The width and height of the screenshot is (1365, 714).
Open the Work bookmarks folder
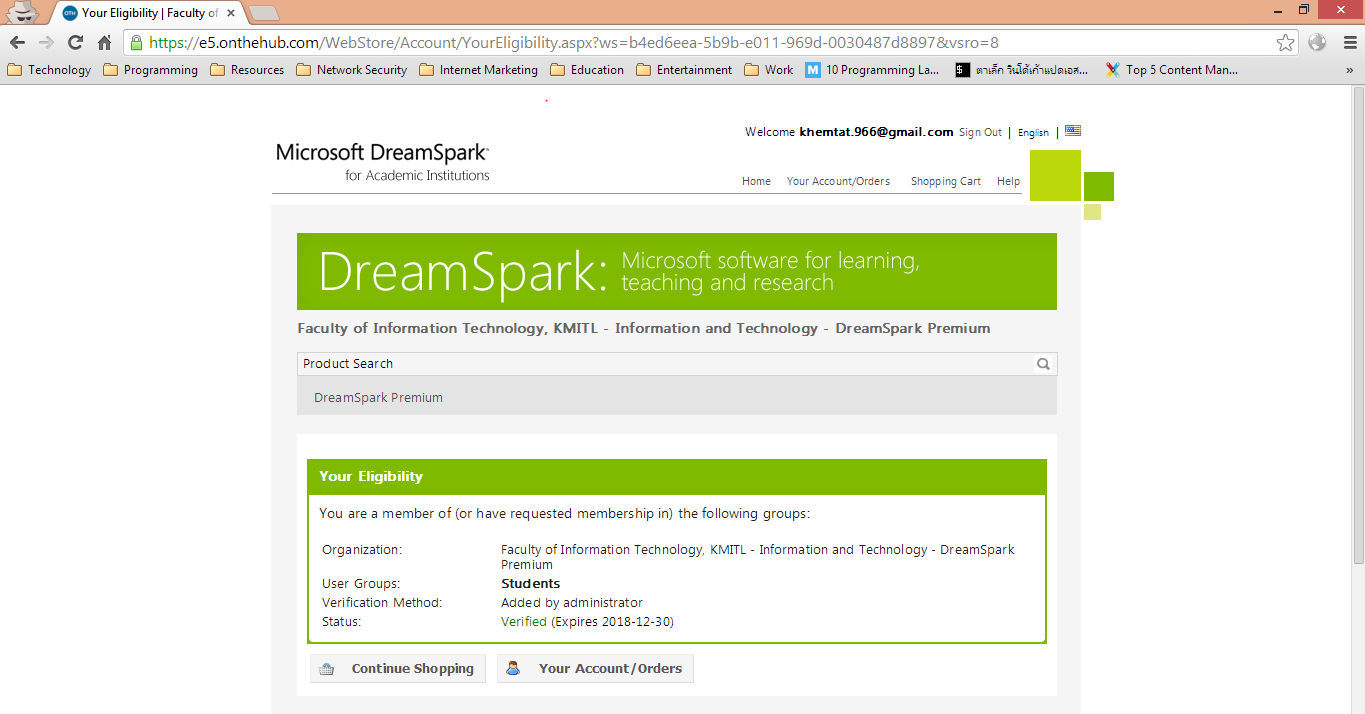(769, 70)
